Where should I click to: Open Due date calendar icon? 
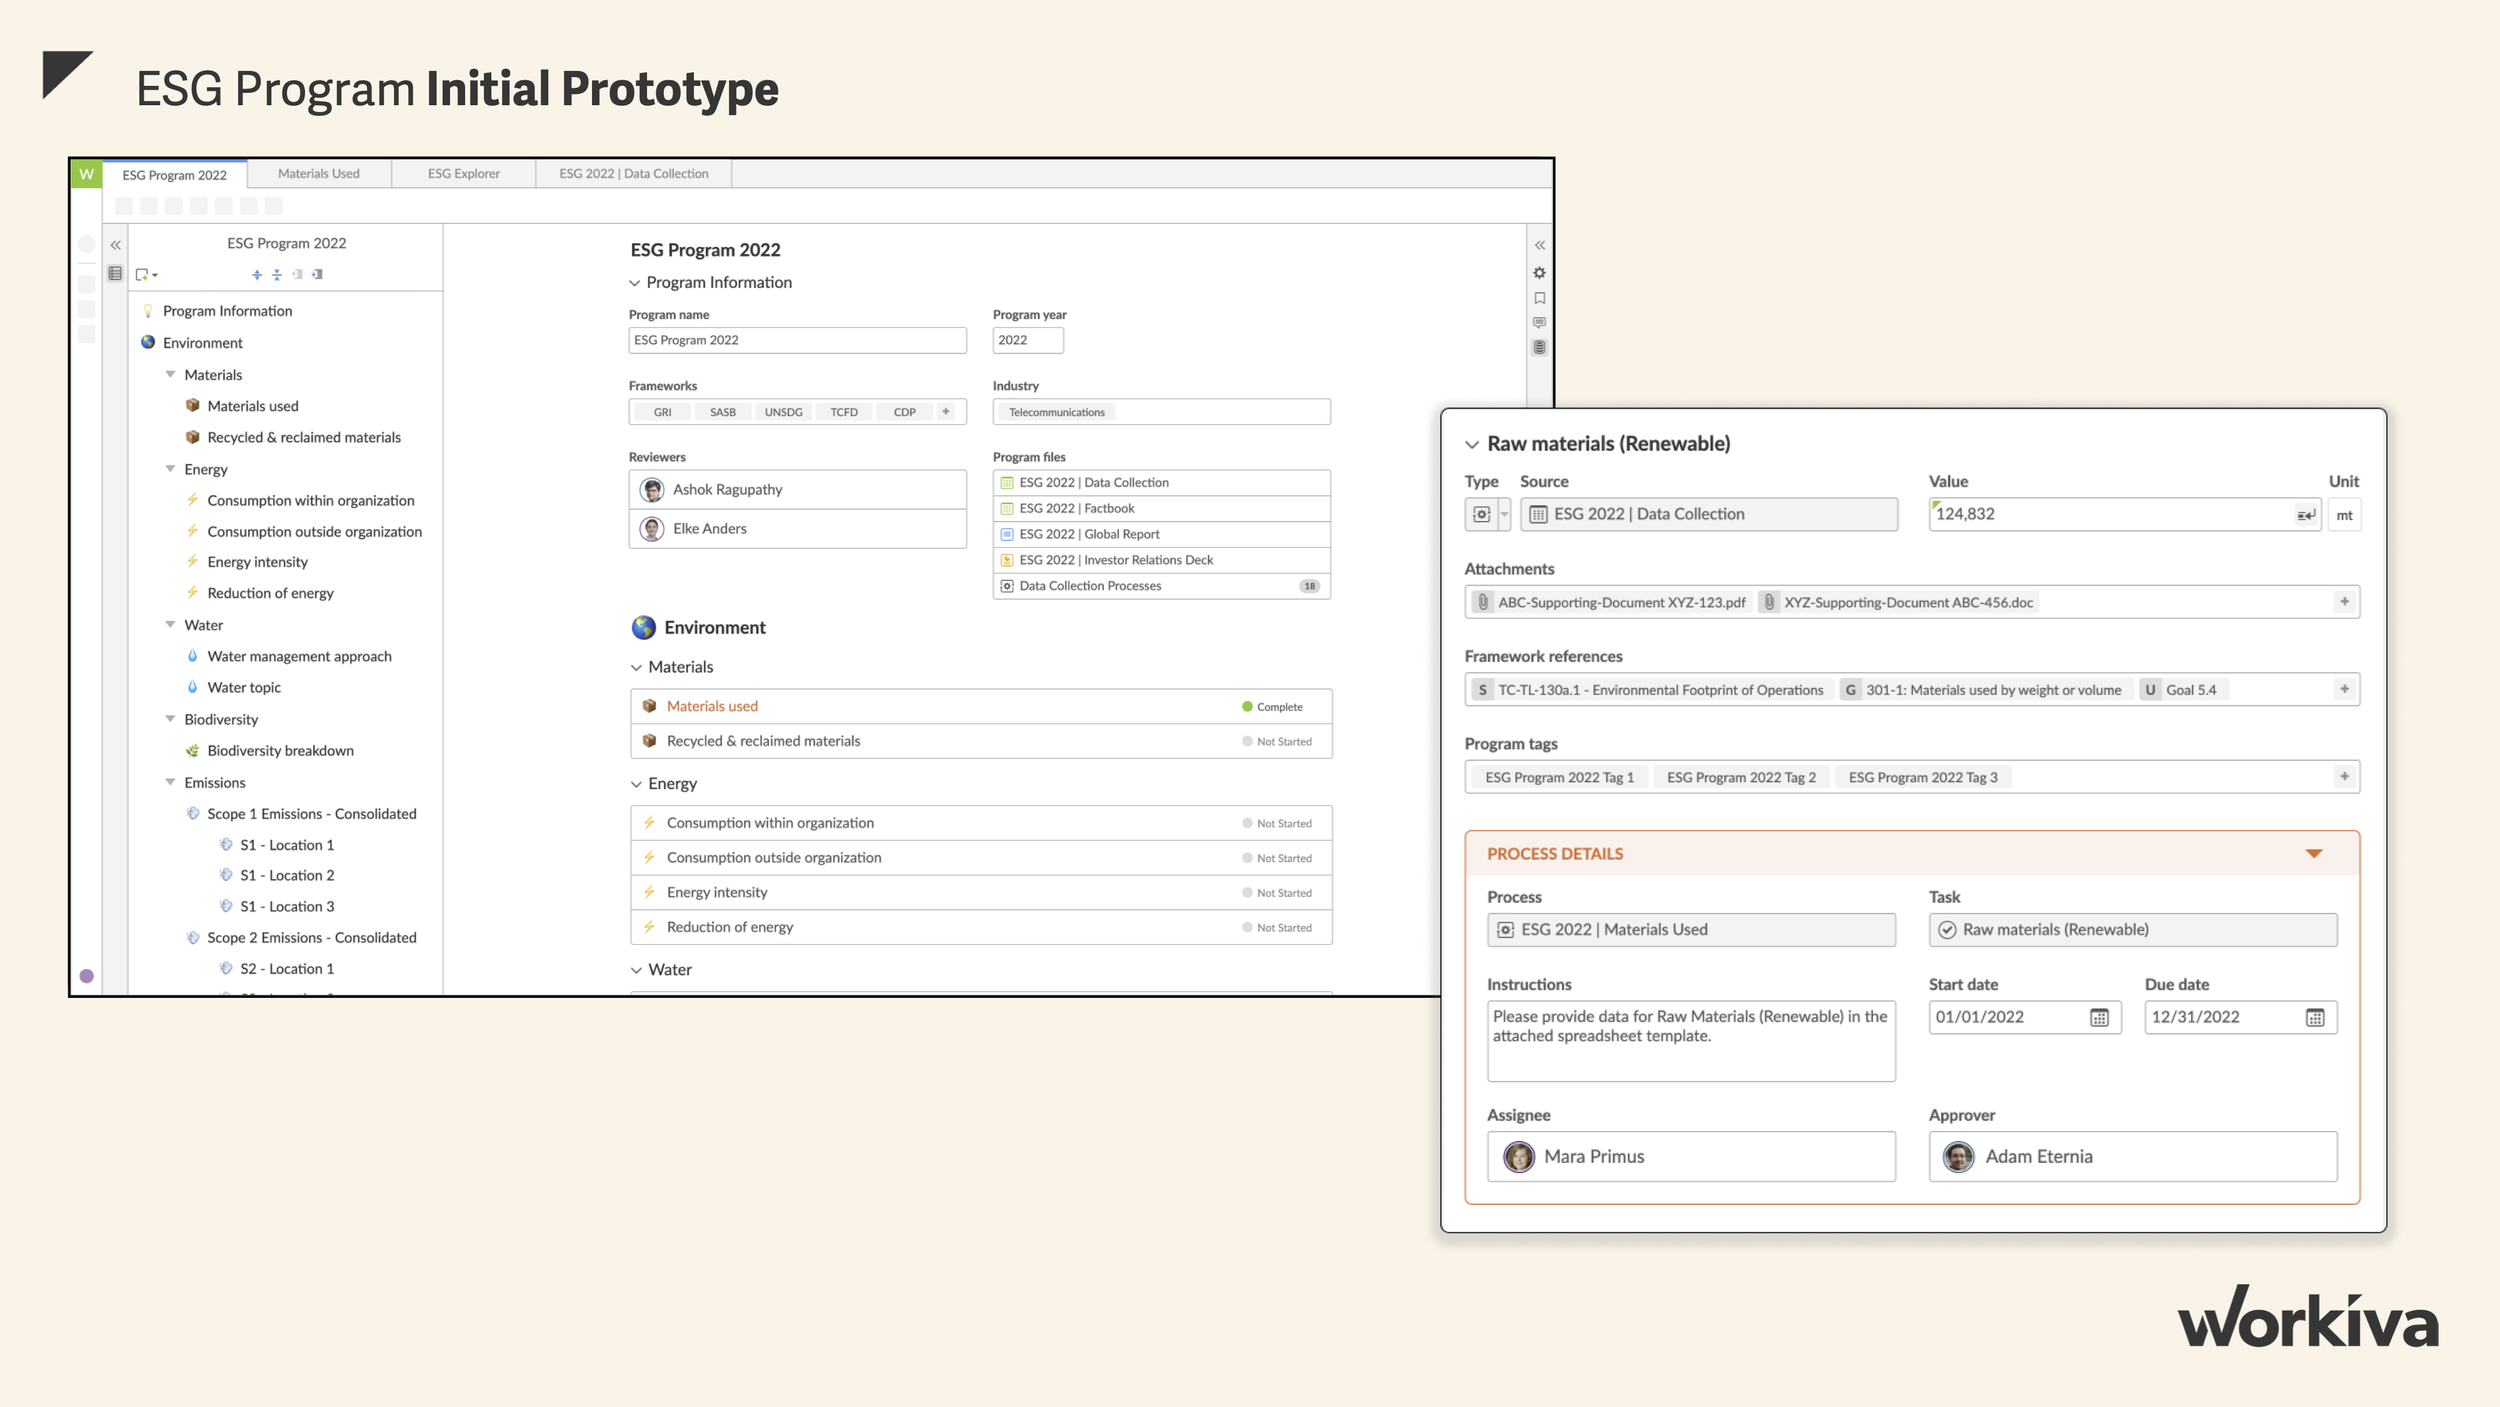click(2316, 1018)
